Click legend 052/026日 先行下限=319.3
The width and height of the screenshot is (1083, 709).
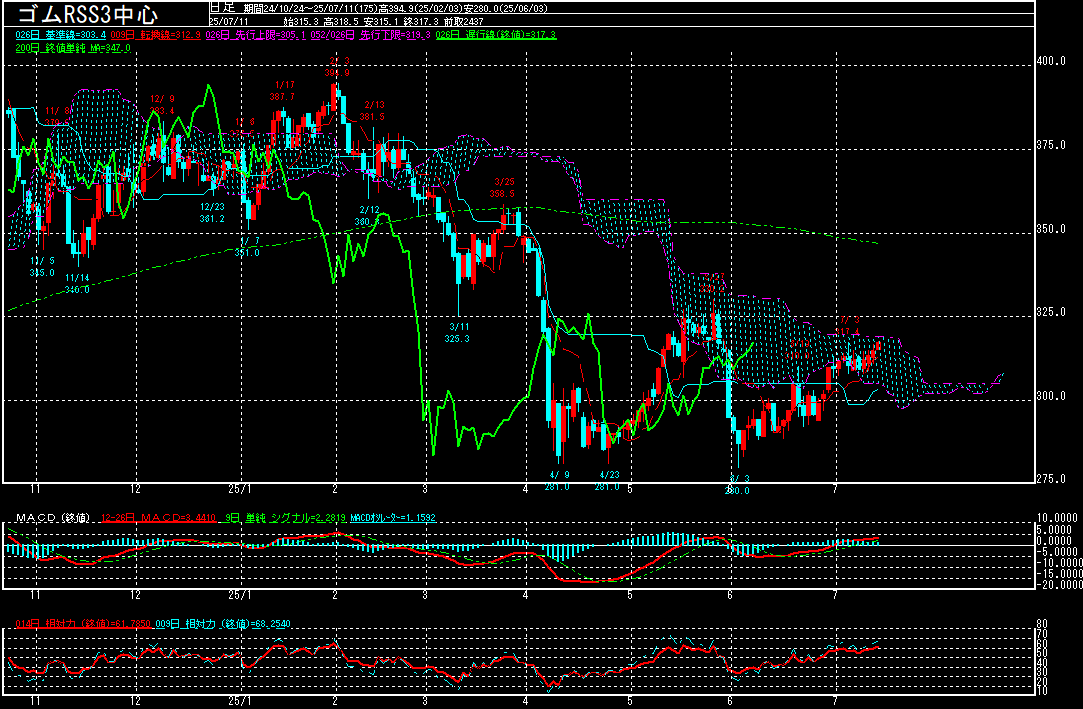pos(371,35)
